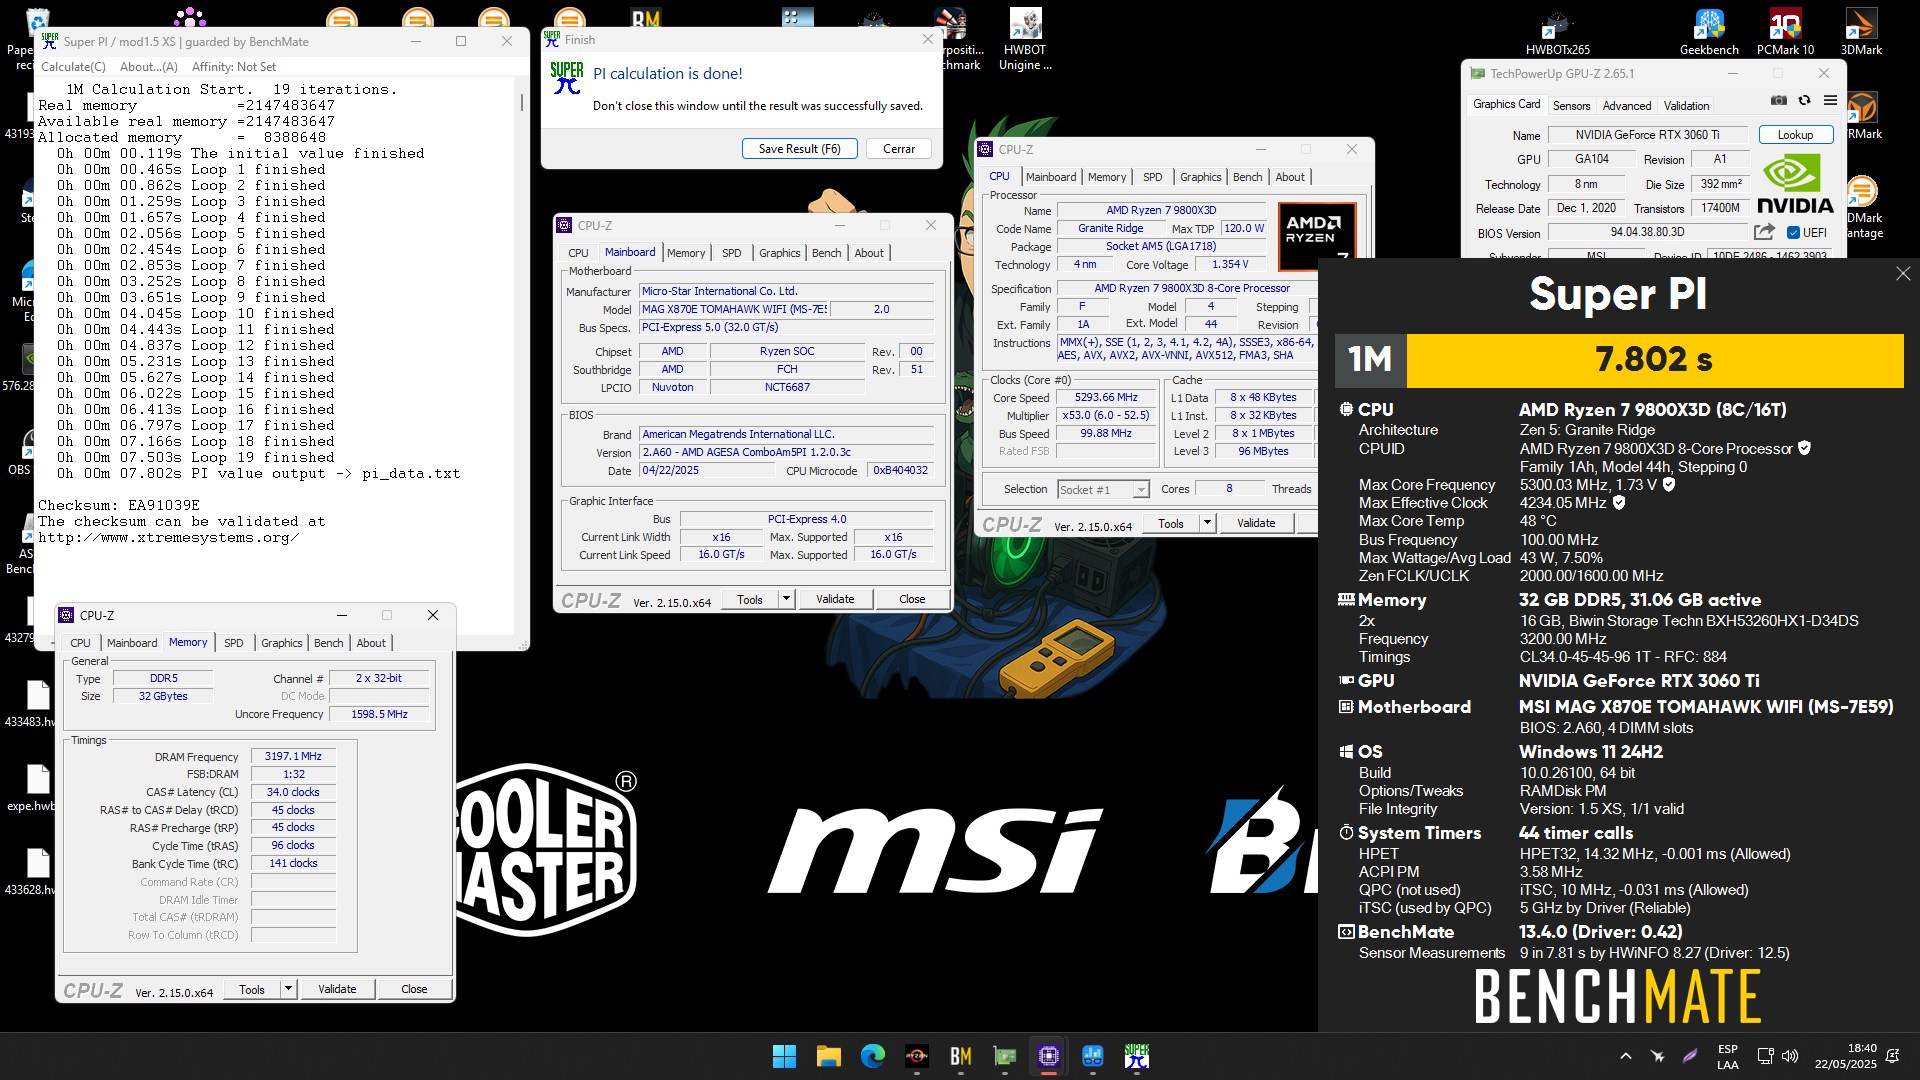Switch to Super PI via taskbar icon
The height and width of the screenshot is (1080, 1920).
click(x=1136, y=1056)
